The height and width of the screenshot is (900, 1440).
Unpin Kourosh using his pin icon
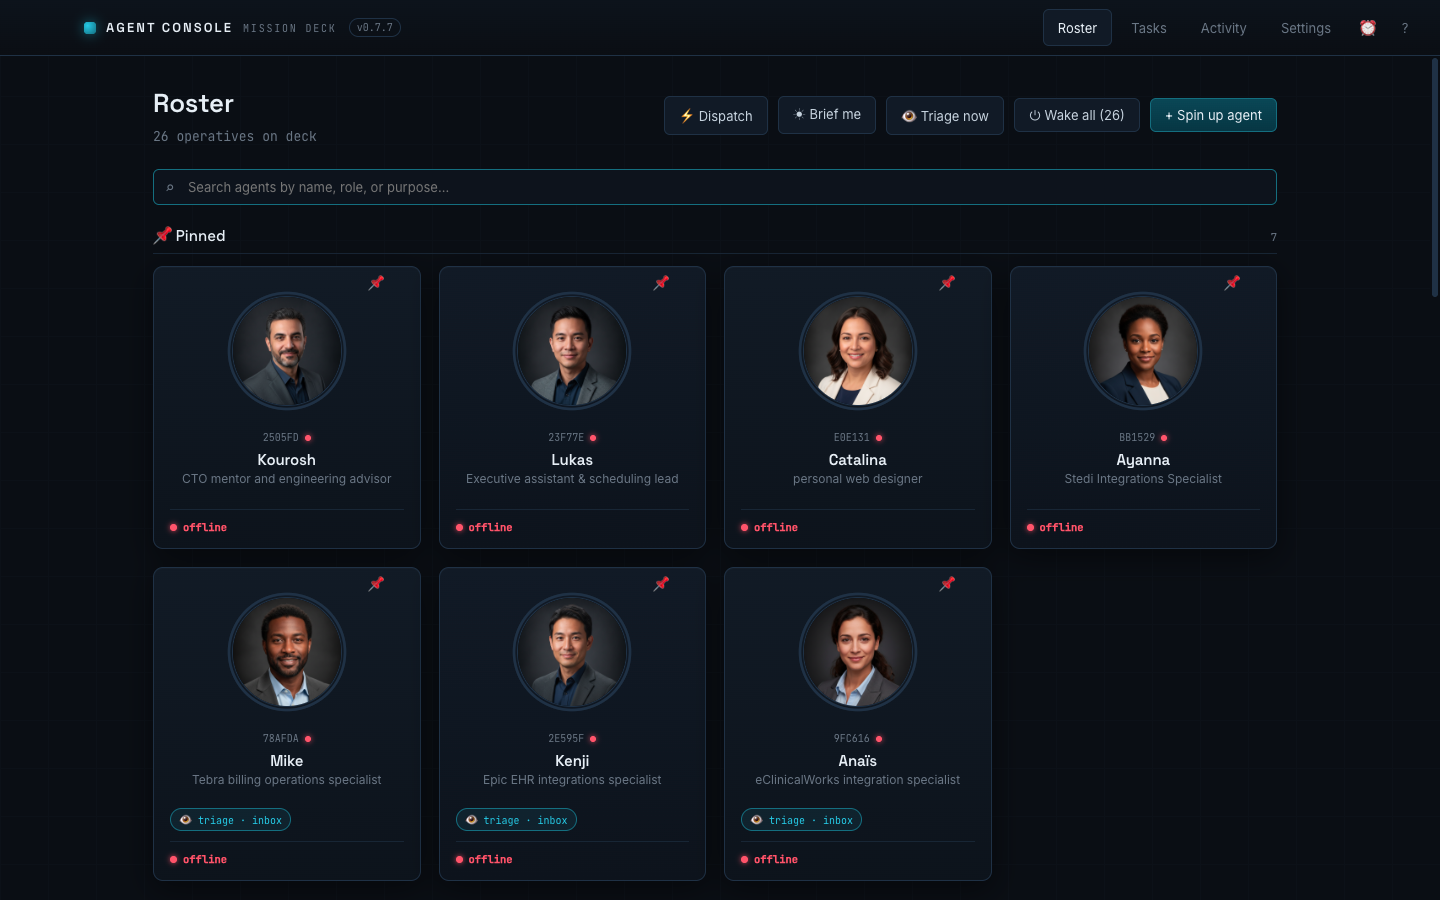pyautogui.click(x=376, y=283)
